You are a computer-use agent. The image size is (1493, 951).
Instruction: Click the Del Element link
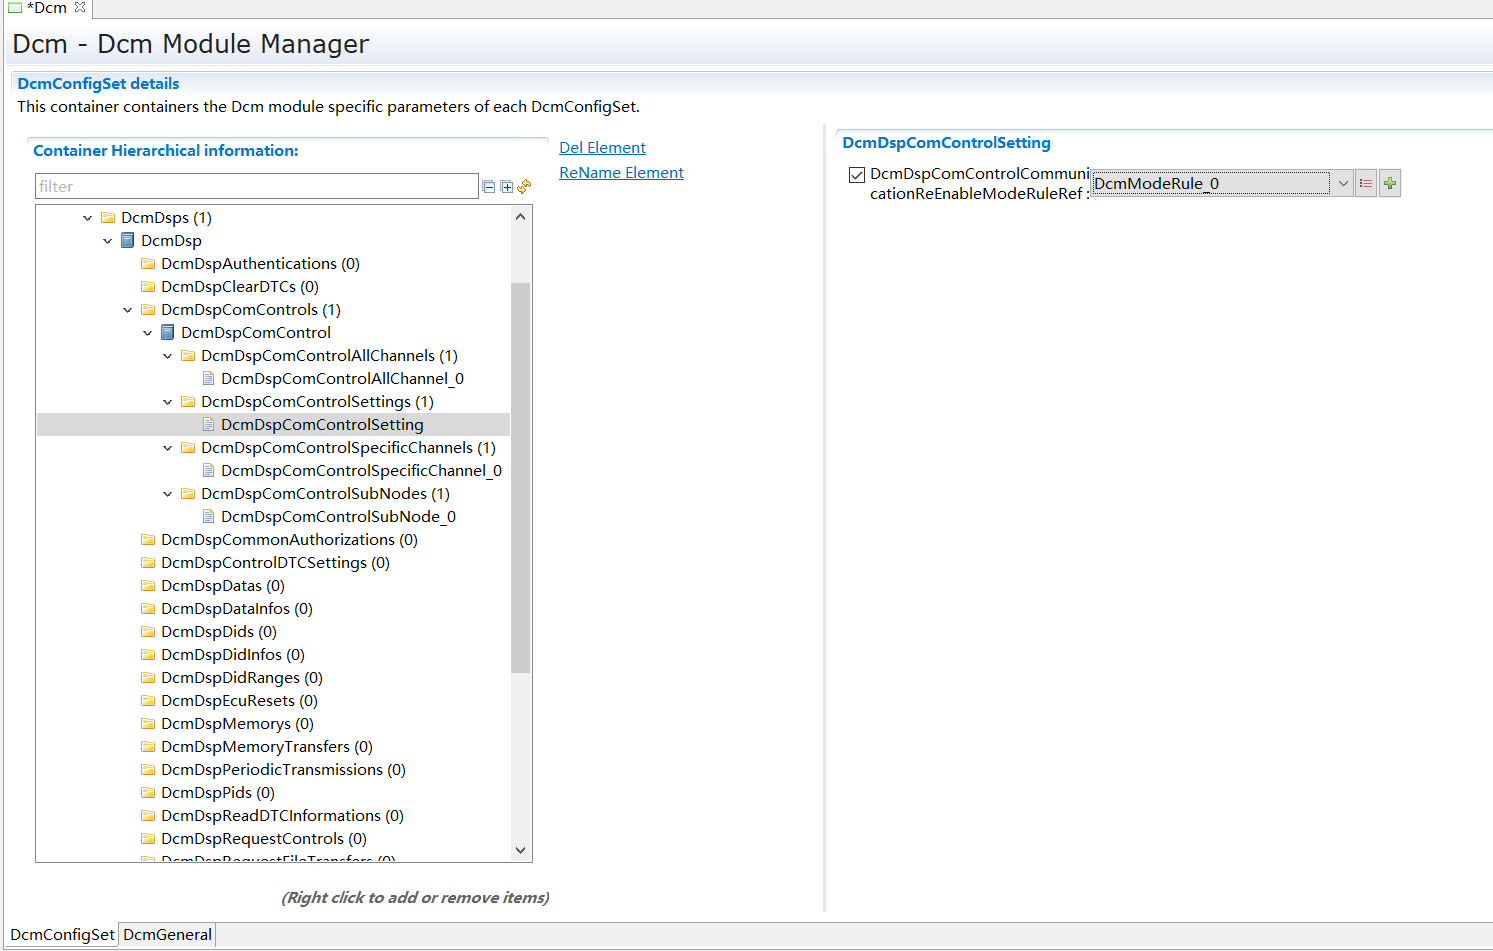601,147
